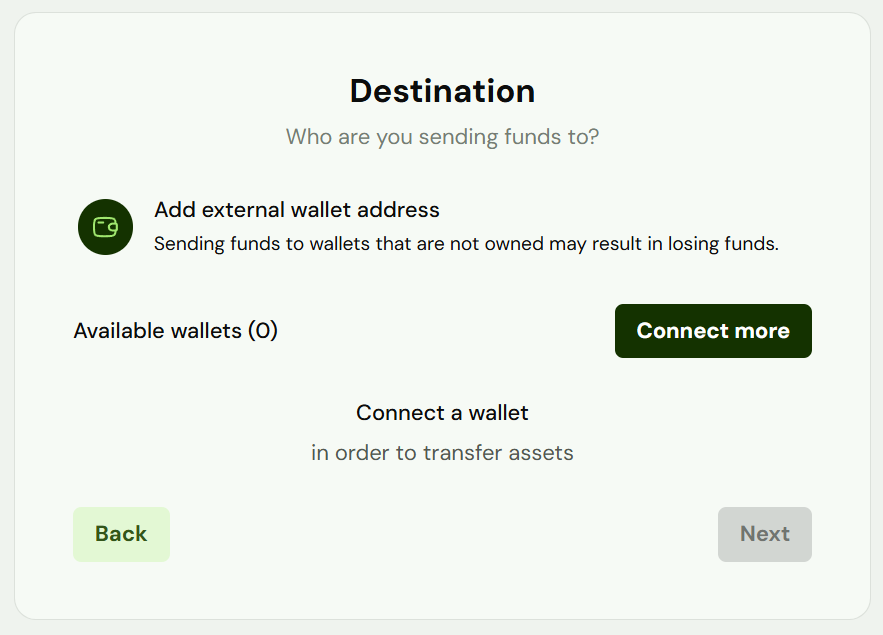Click the dark green wallet icon

click(105, 227)
